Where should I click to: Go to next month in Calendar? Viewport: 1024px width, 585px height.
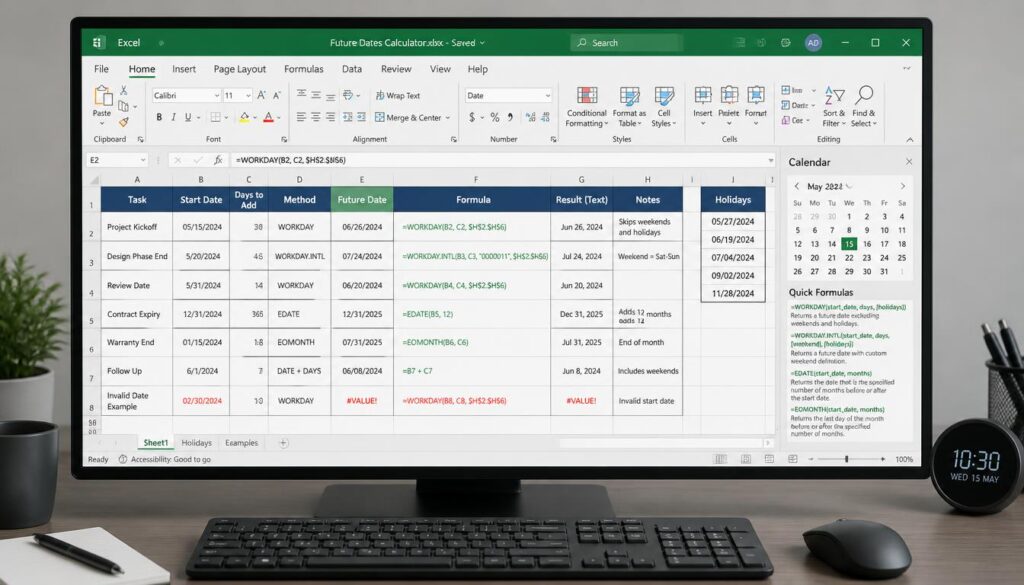coord(903,186)
